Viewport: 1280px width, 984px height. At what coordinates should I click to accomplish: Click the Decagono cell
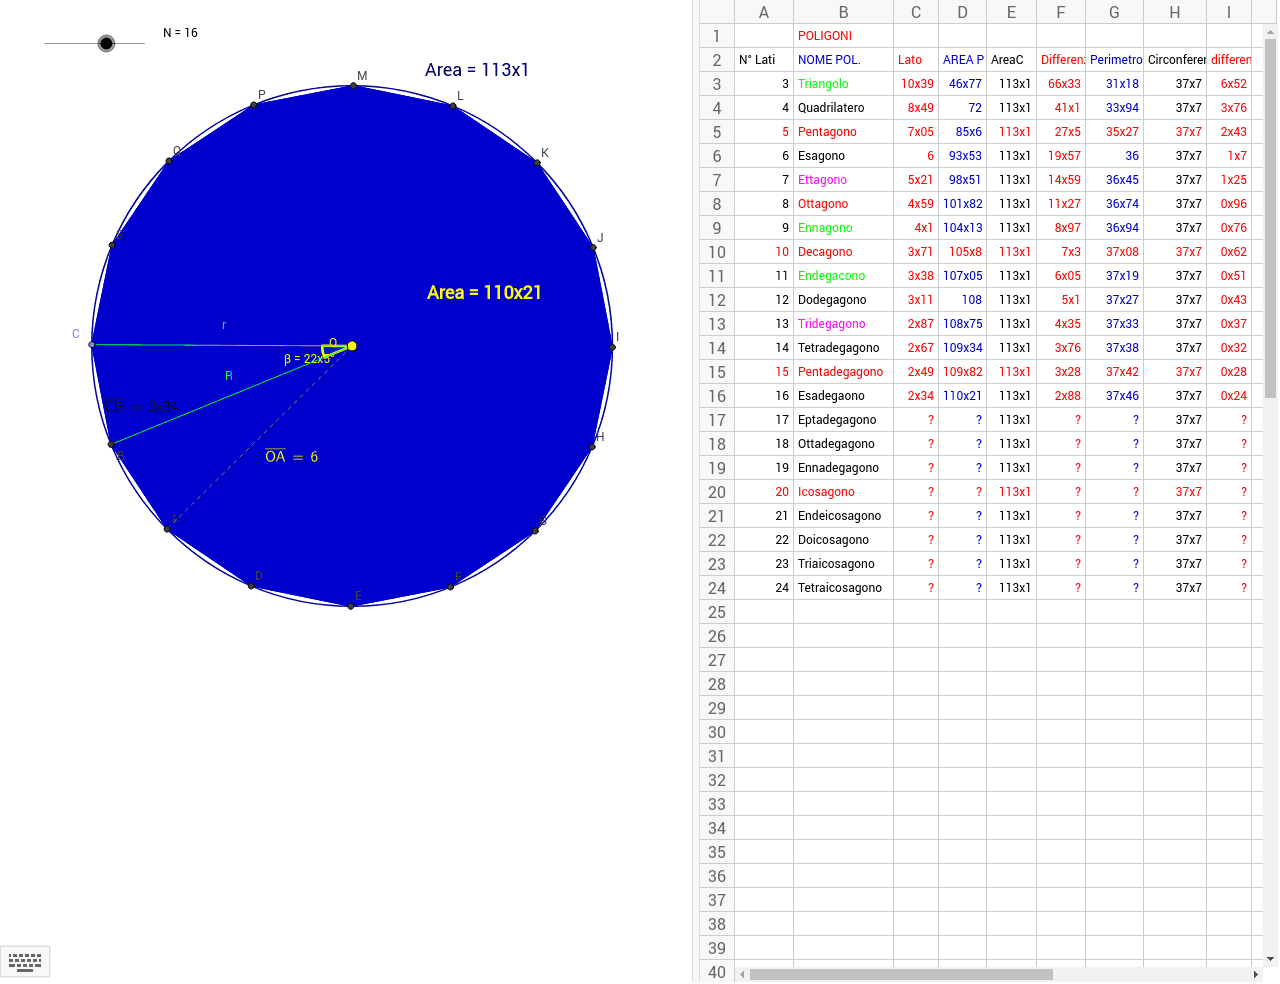tap(844, 252)
